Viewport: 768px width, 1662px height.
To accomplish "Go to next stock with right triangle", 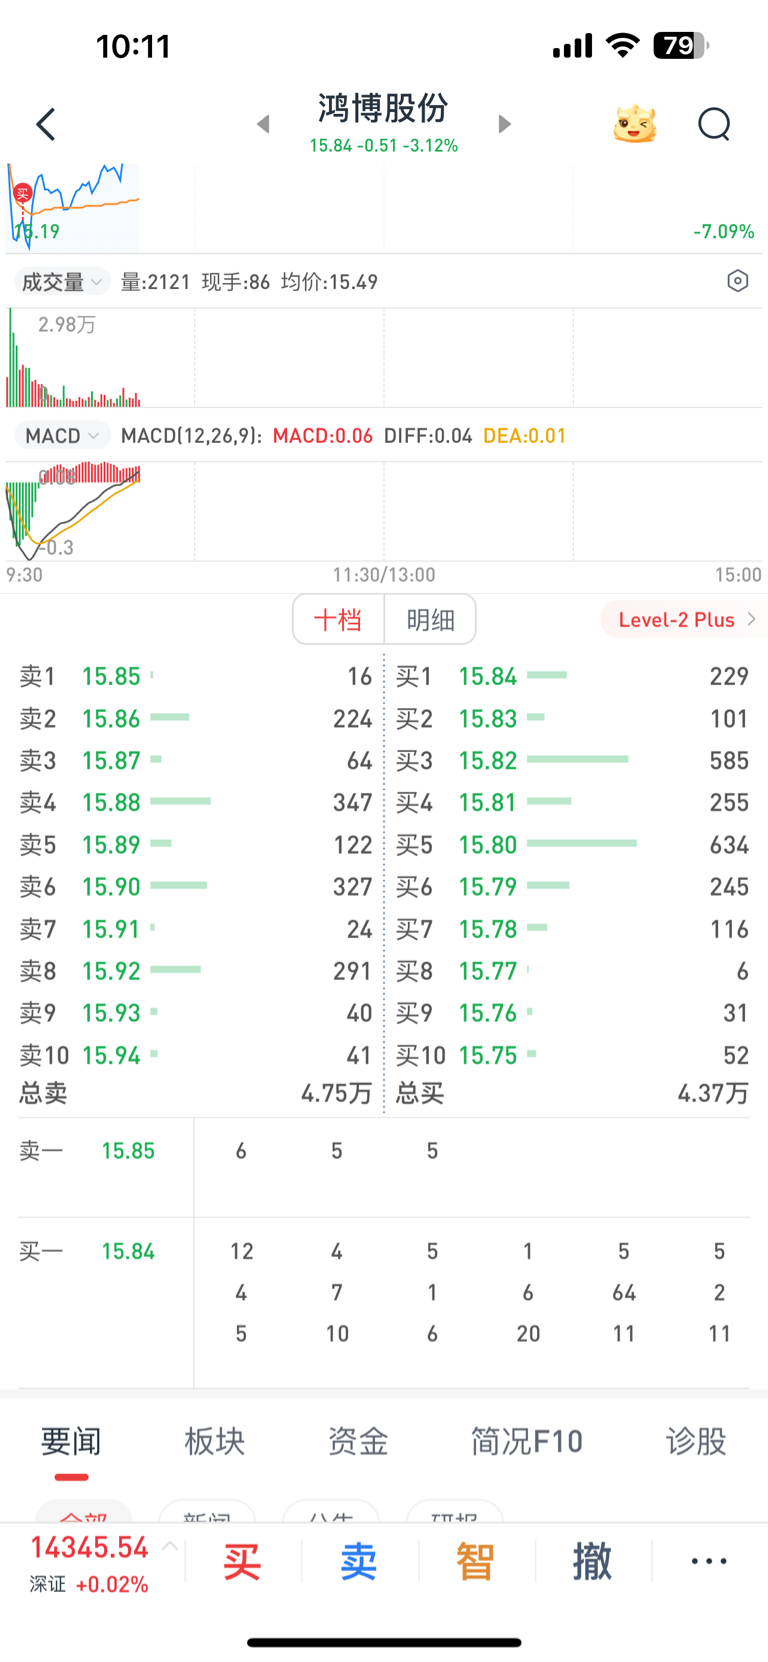I will [x=504, y=124].
